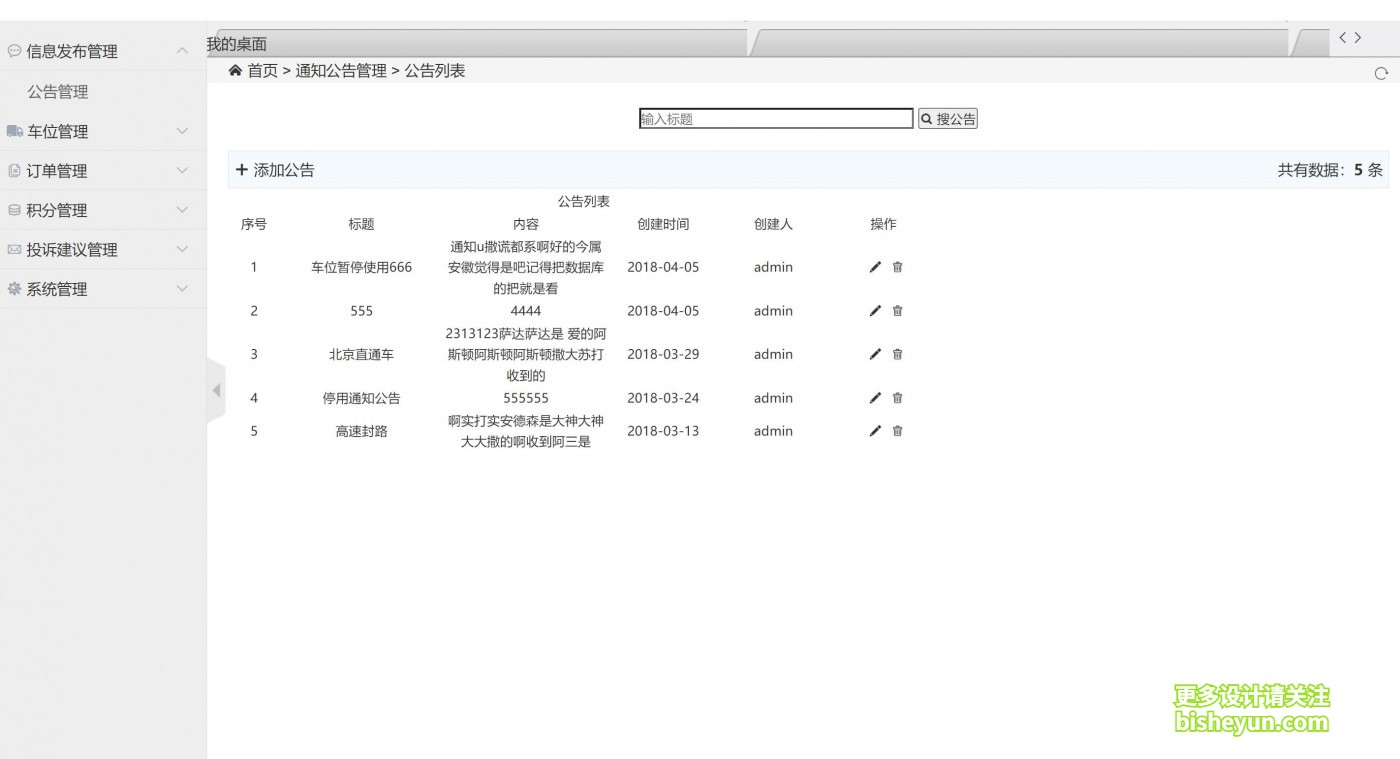The width and height of the screenshot is (1400, 759).
Task: Expand the 车位管理 menu chevron
Action: coord(182,131)
